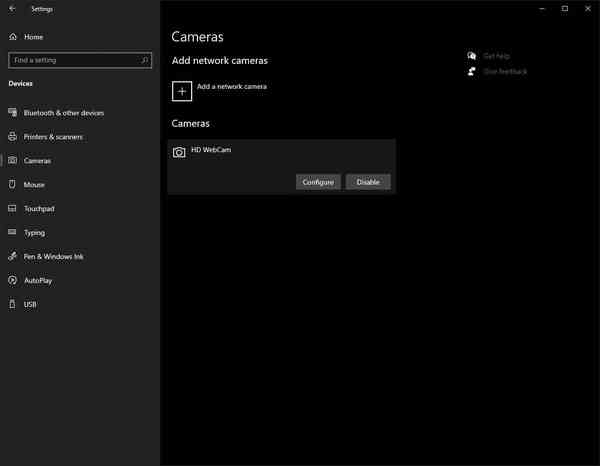Open the Mouse settings page
600x466 pixels.
(x=34, y=185)
